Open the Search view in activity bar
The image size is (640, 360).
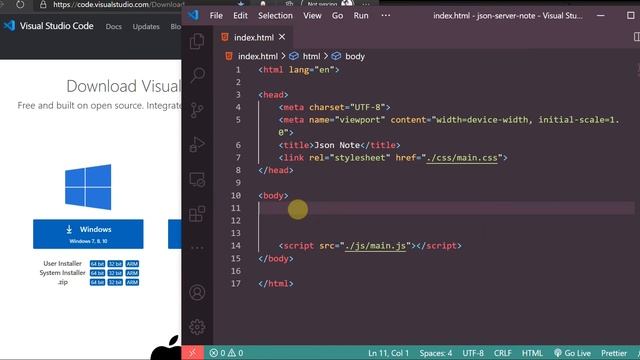click(x=197, y=76)
